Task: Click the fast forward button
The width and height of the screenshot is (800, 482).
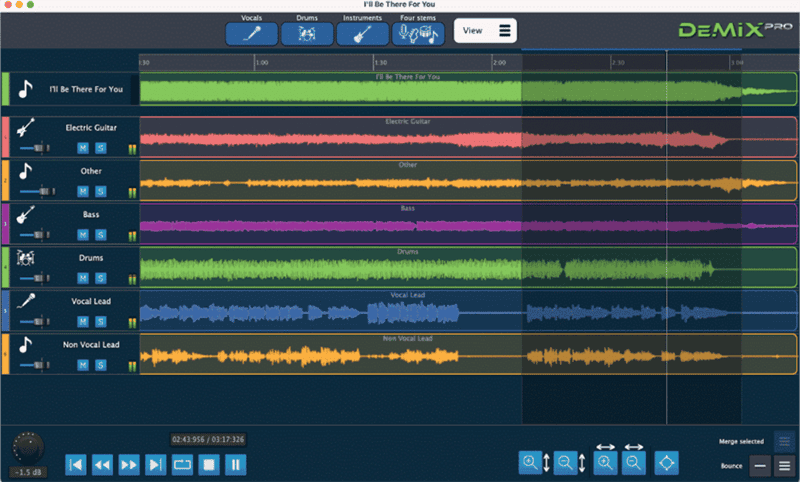Action: click(129, 465)
